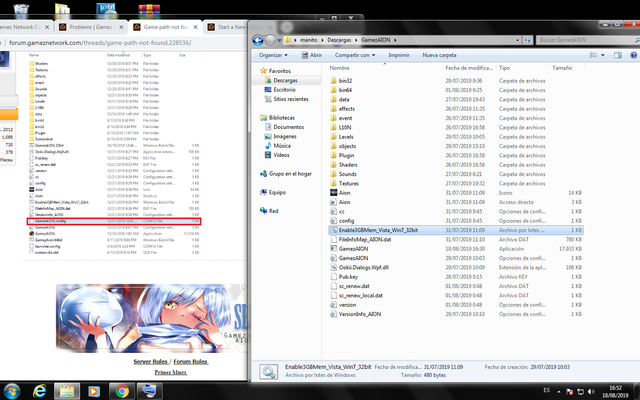Open the bin64 folder icon

tap(333, 90)
